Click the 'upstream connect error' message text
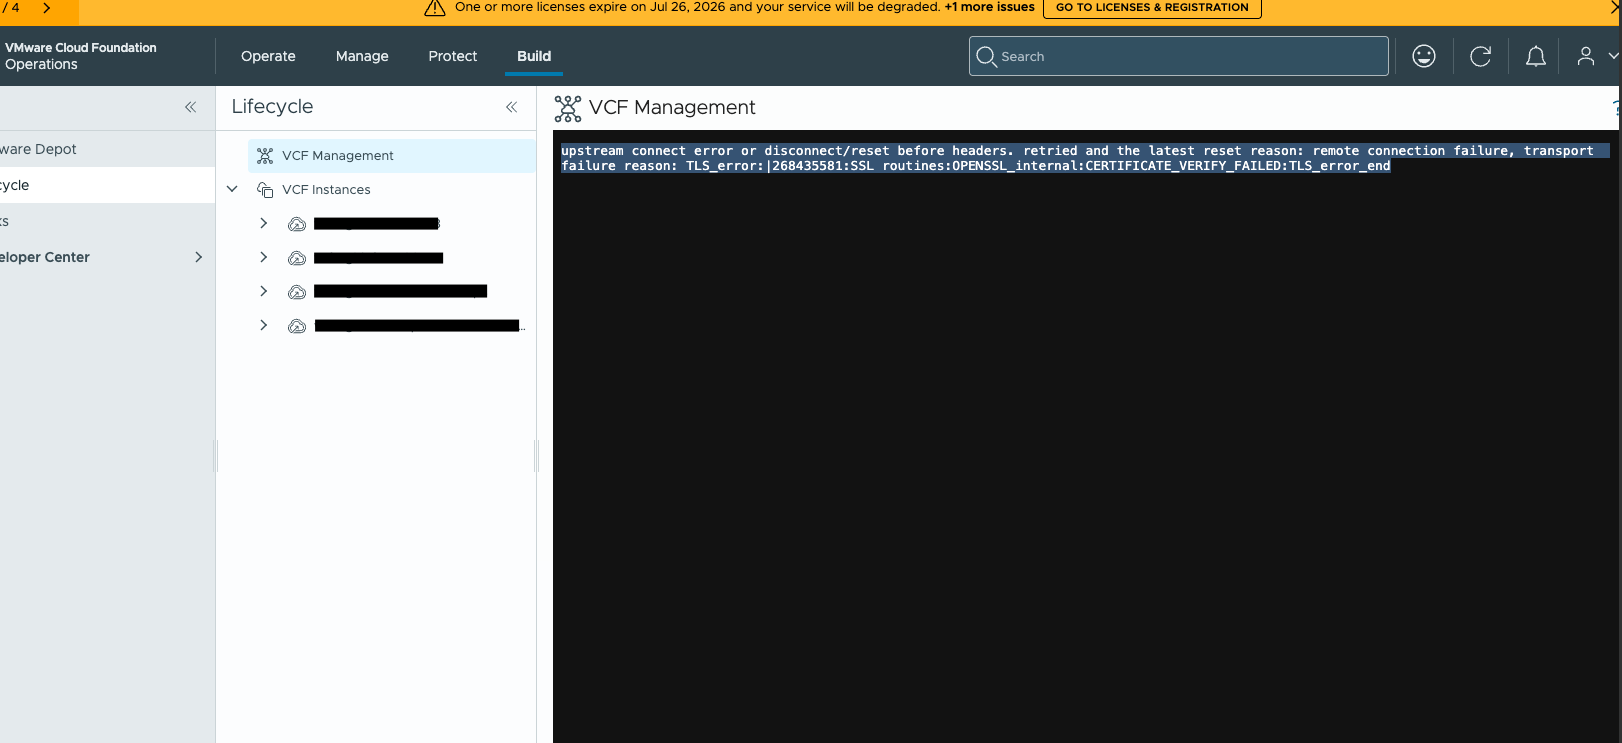This screenshot has width=1622, height=743. click(x=1085, y=158)
